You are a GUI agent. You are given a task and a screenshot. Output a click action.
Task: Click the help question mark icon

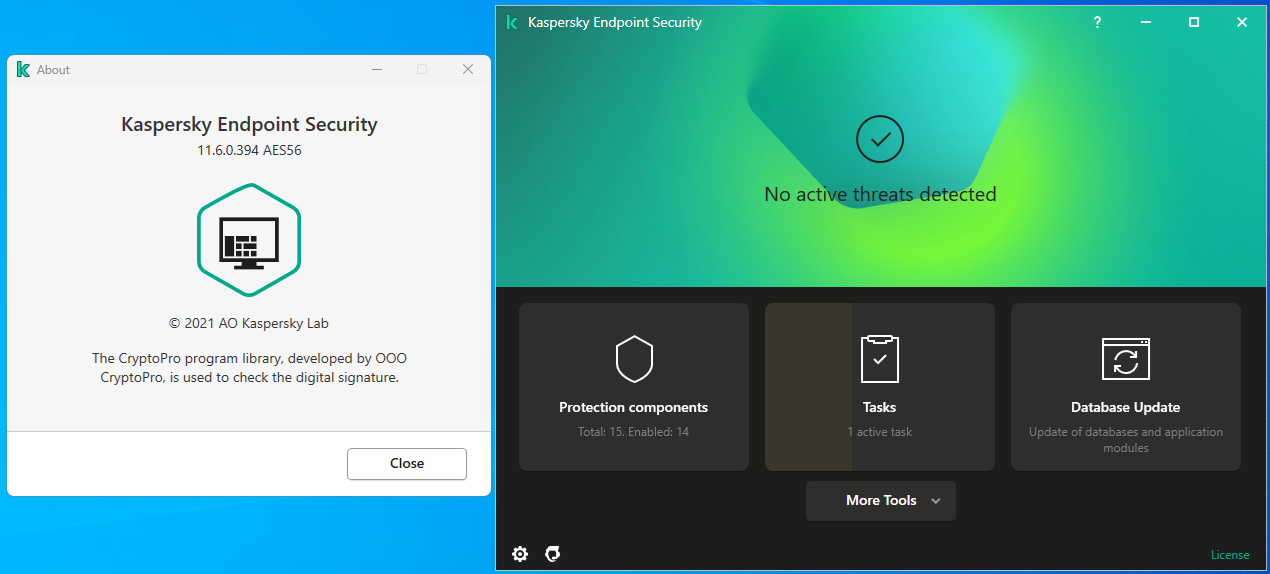click(1097, 22)
